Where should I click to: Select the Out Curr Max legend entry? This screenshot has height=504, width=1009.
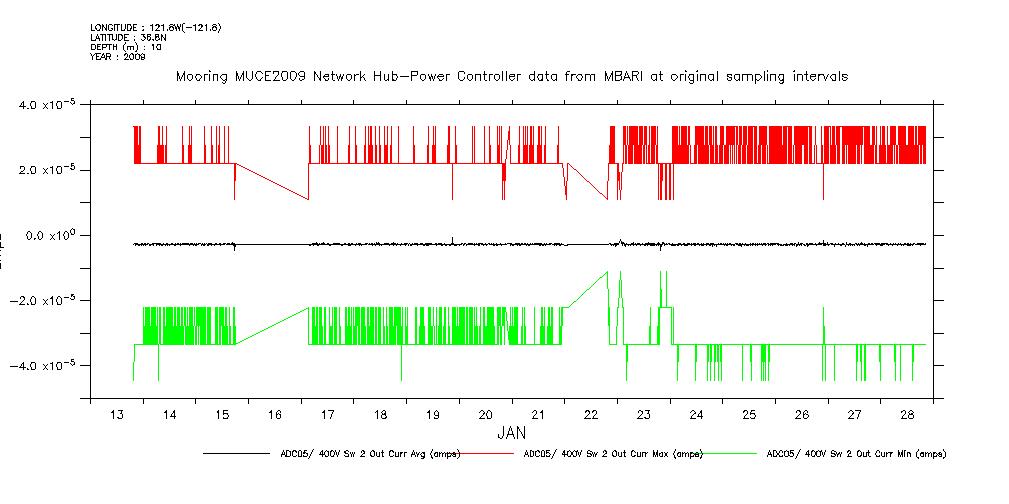point(613,454)
